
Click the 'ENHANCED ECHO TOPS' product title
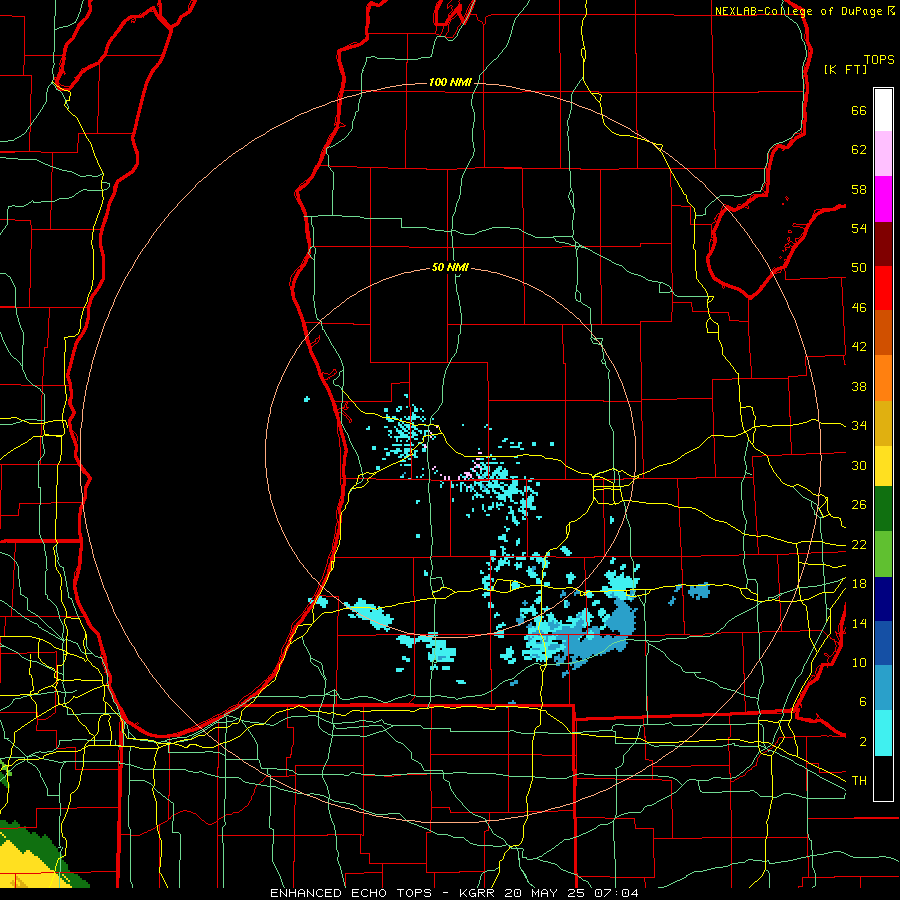(351, 893)
